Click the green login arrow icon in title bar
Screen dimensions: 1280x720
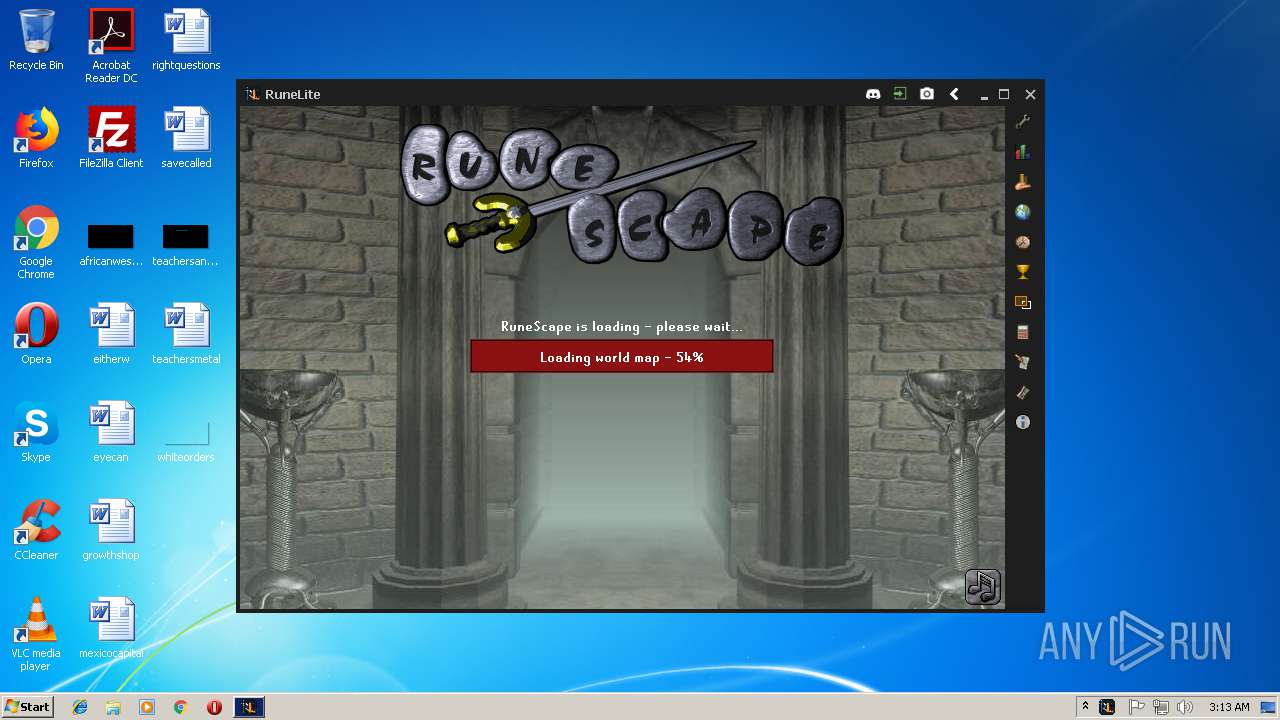coord(900,94)
